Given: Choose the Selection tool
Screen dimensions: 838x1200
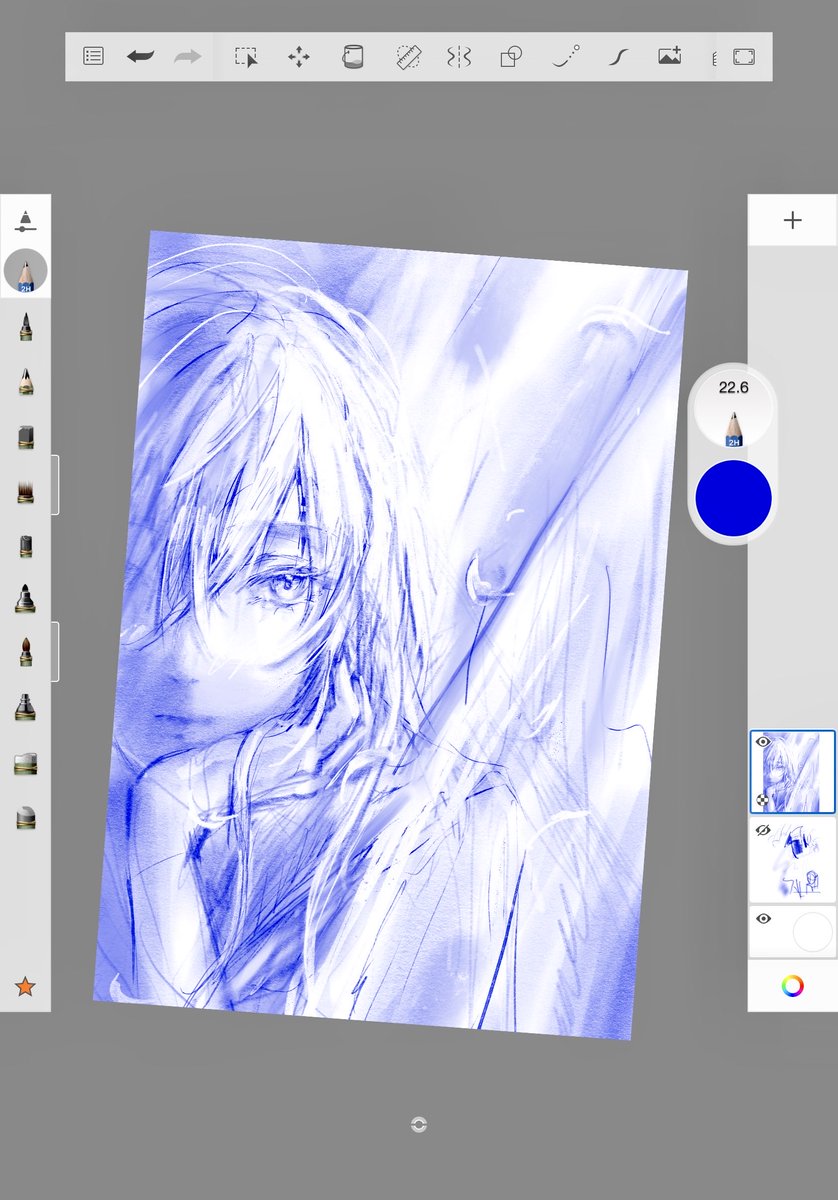Looking at the screenshot, I should click(x=246, y=57).
